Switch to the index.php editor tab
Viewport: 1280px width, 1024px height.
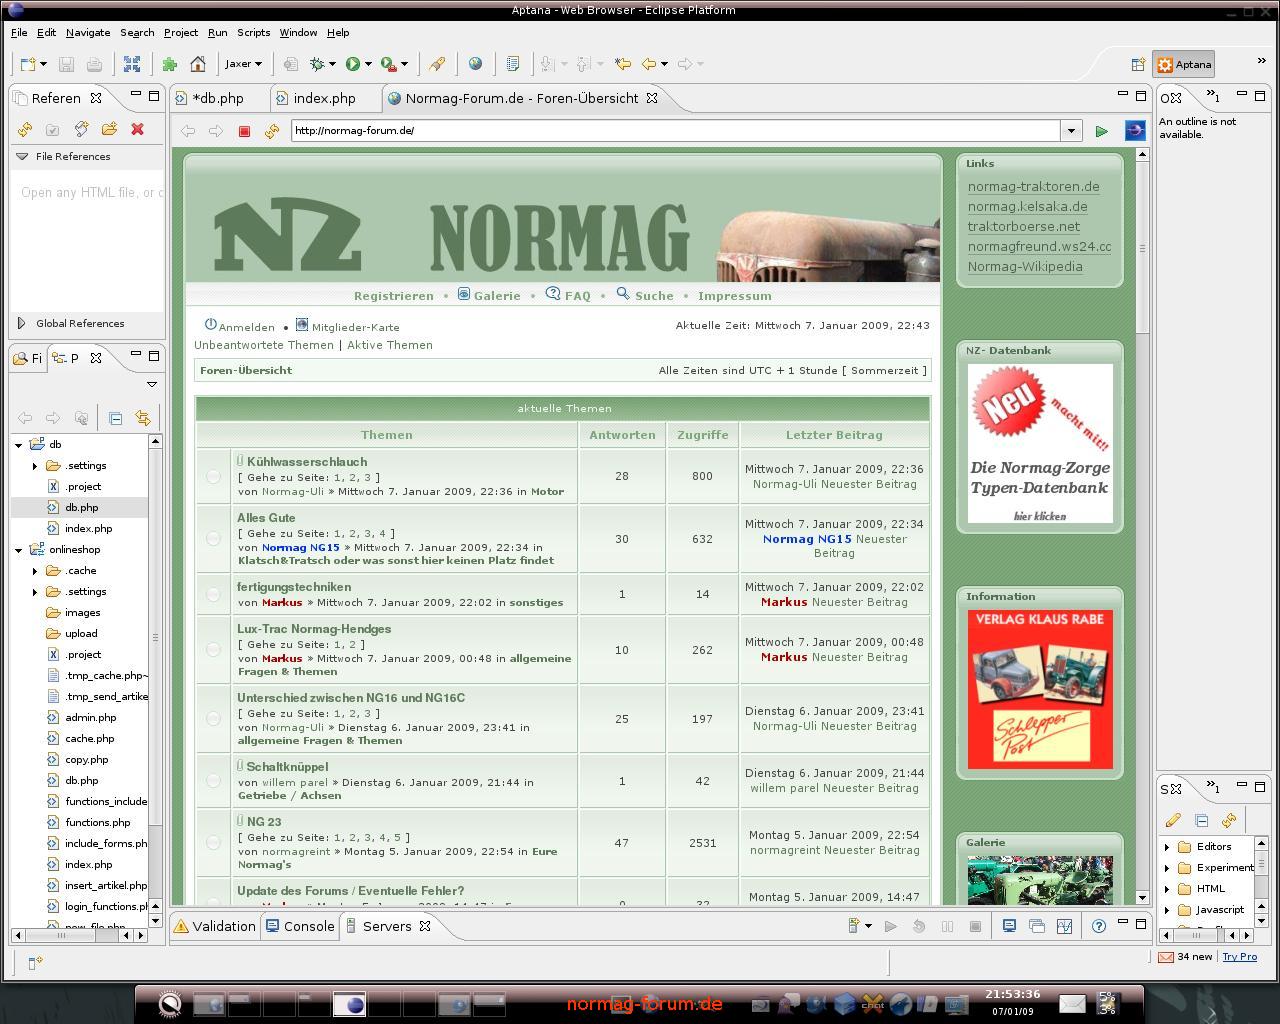click(324, 98)
